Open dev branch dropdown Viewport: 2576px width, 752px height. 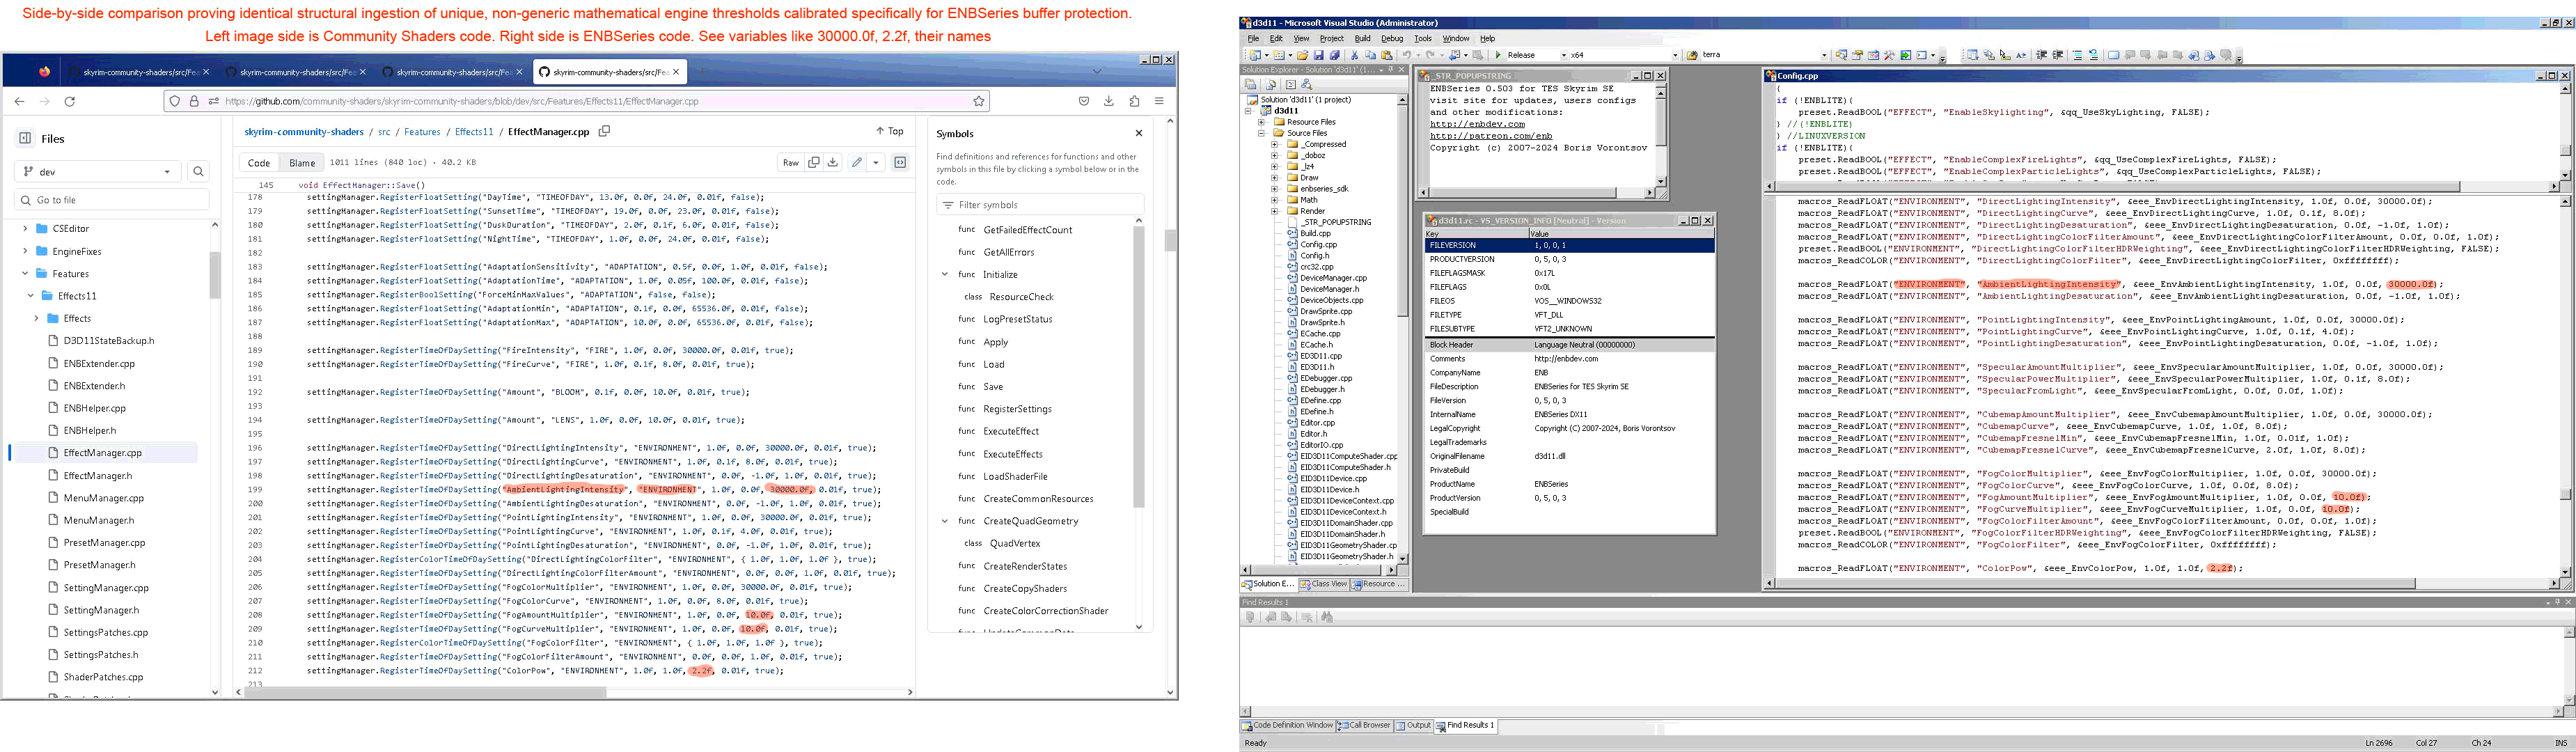98,171
